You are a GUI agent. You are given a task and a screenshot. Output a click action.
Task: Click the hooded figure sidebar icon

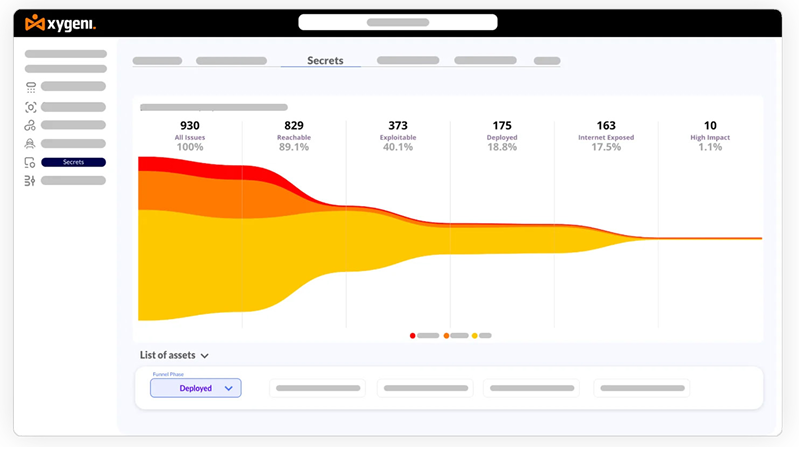[31, 144]
